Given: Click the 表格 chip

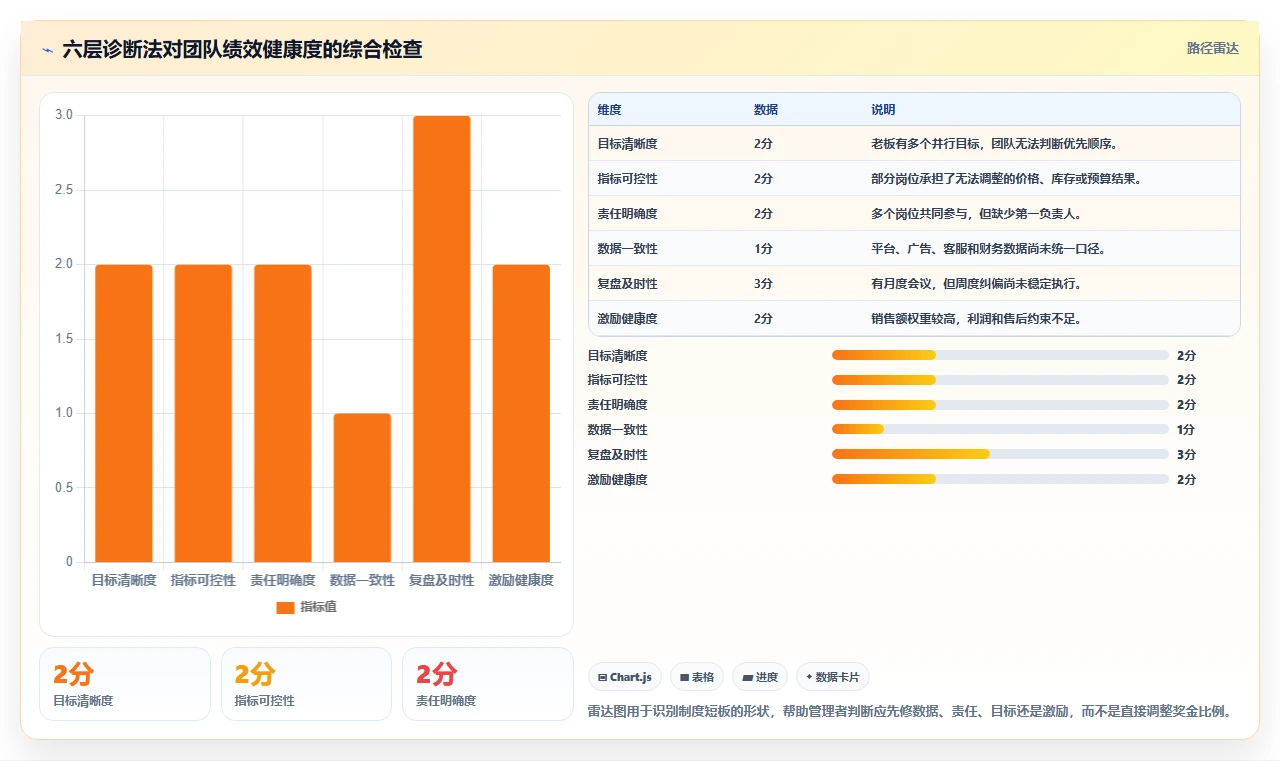Looking at the screenshot, I should point(697,677).
